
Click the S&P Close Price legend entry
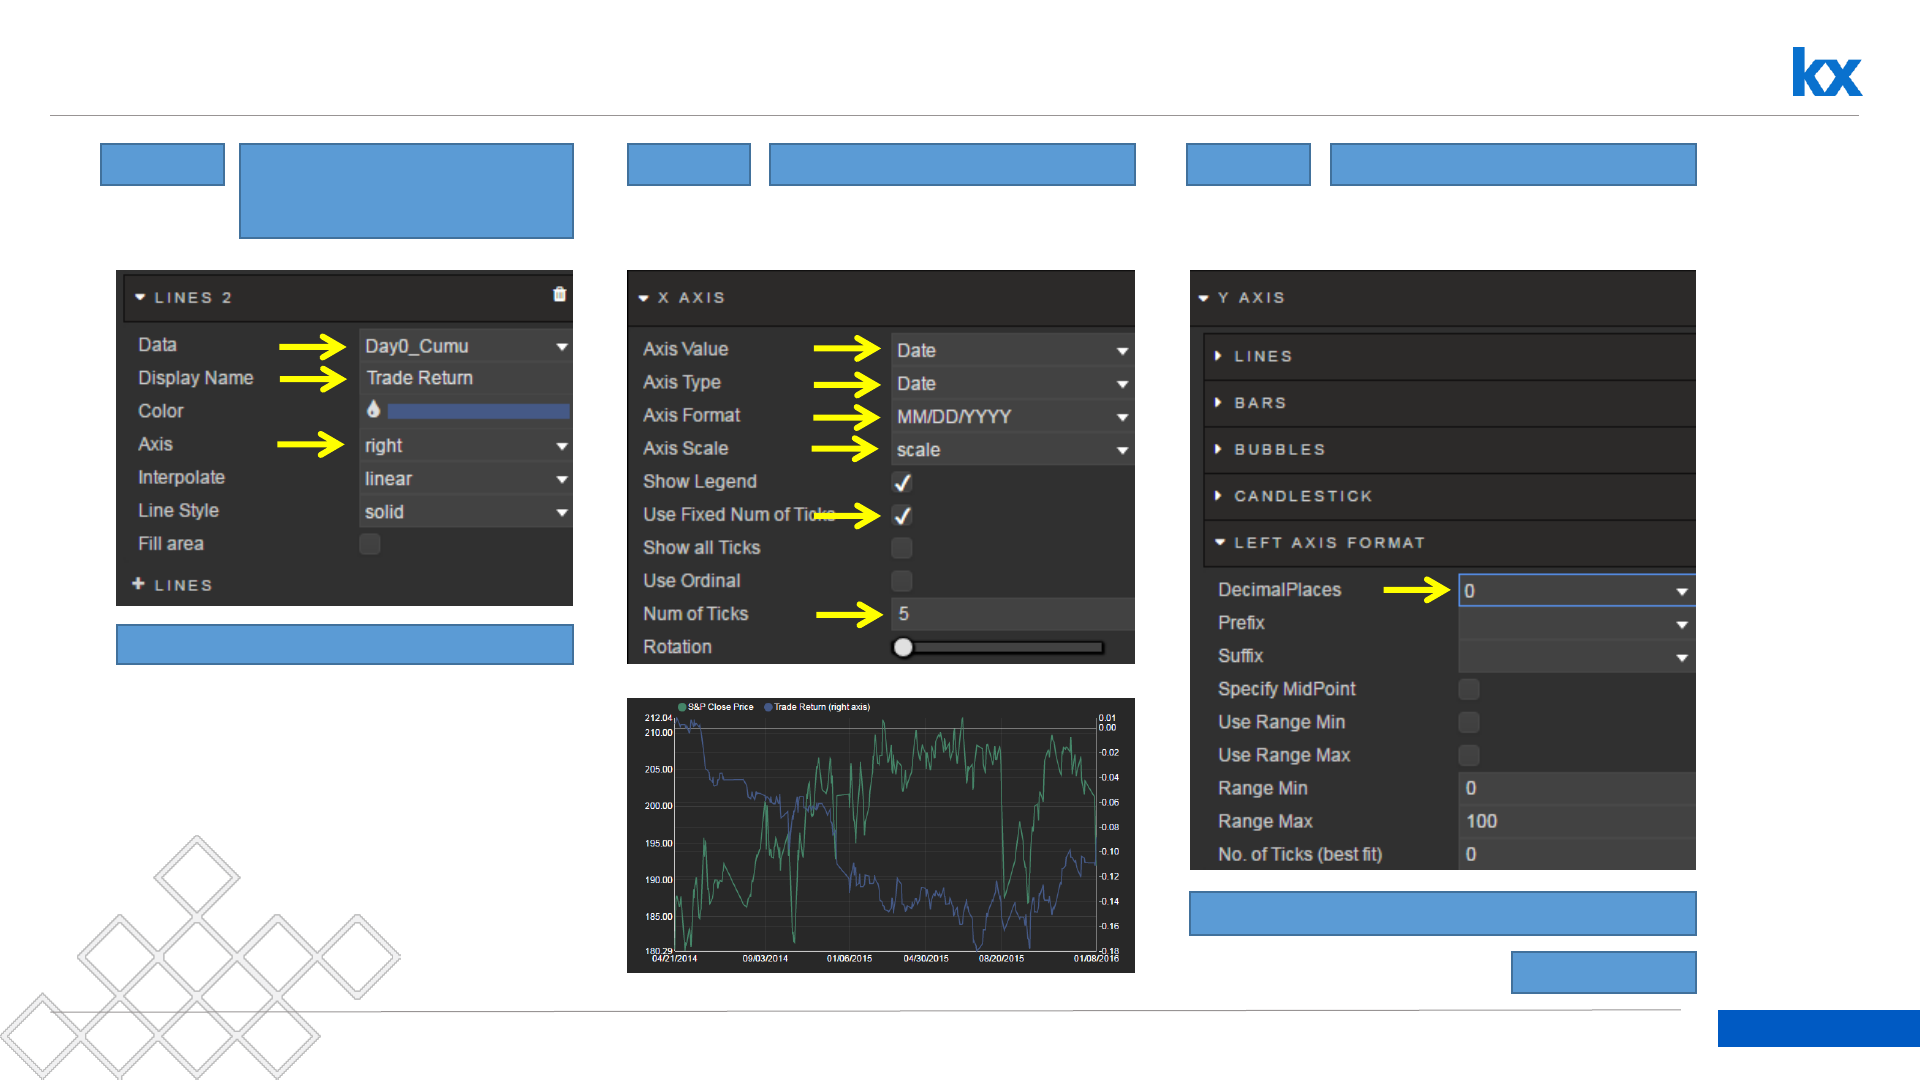coord(718,707)
